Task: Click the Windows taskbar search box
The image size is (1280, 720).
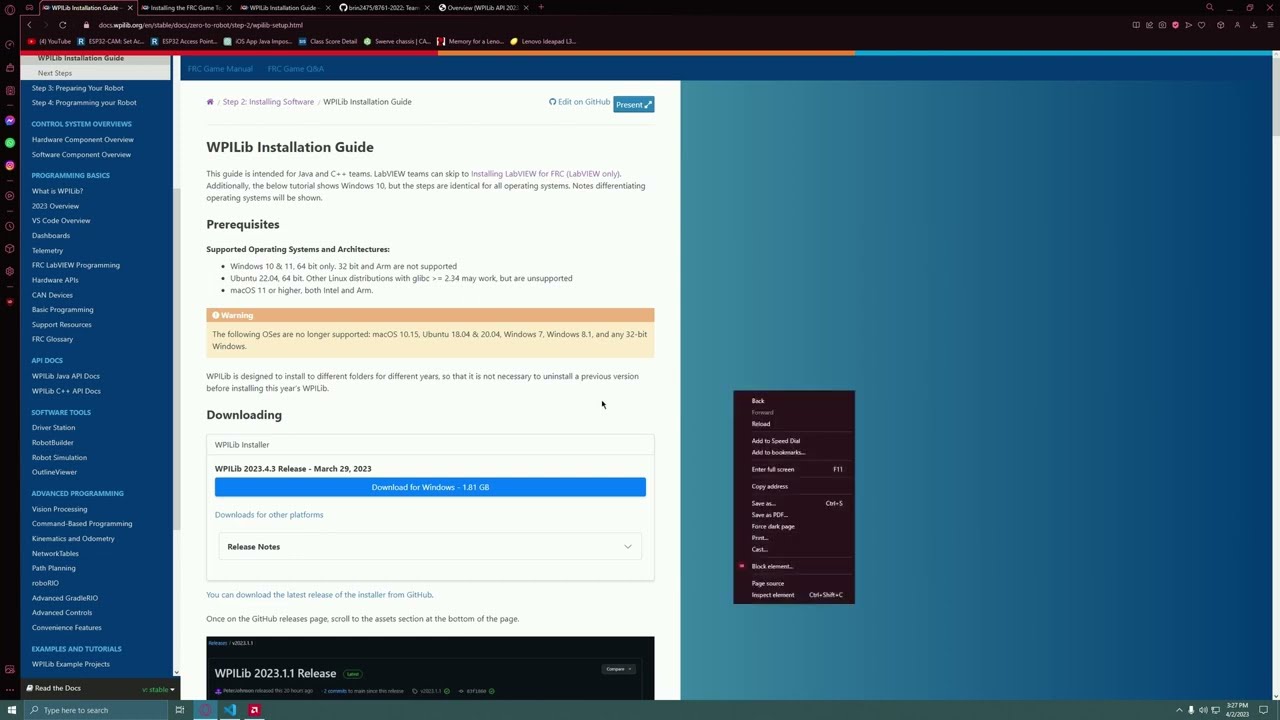Action: [95, 710]
